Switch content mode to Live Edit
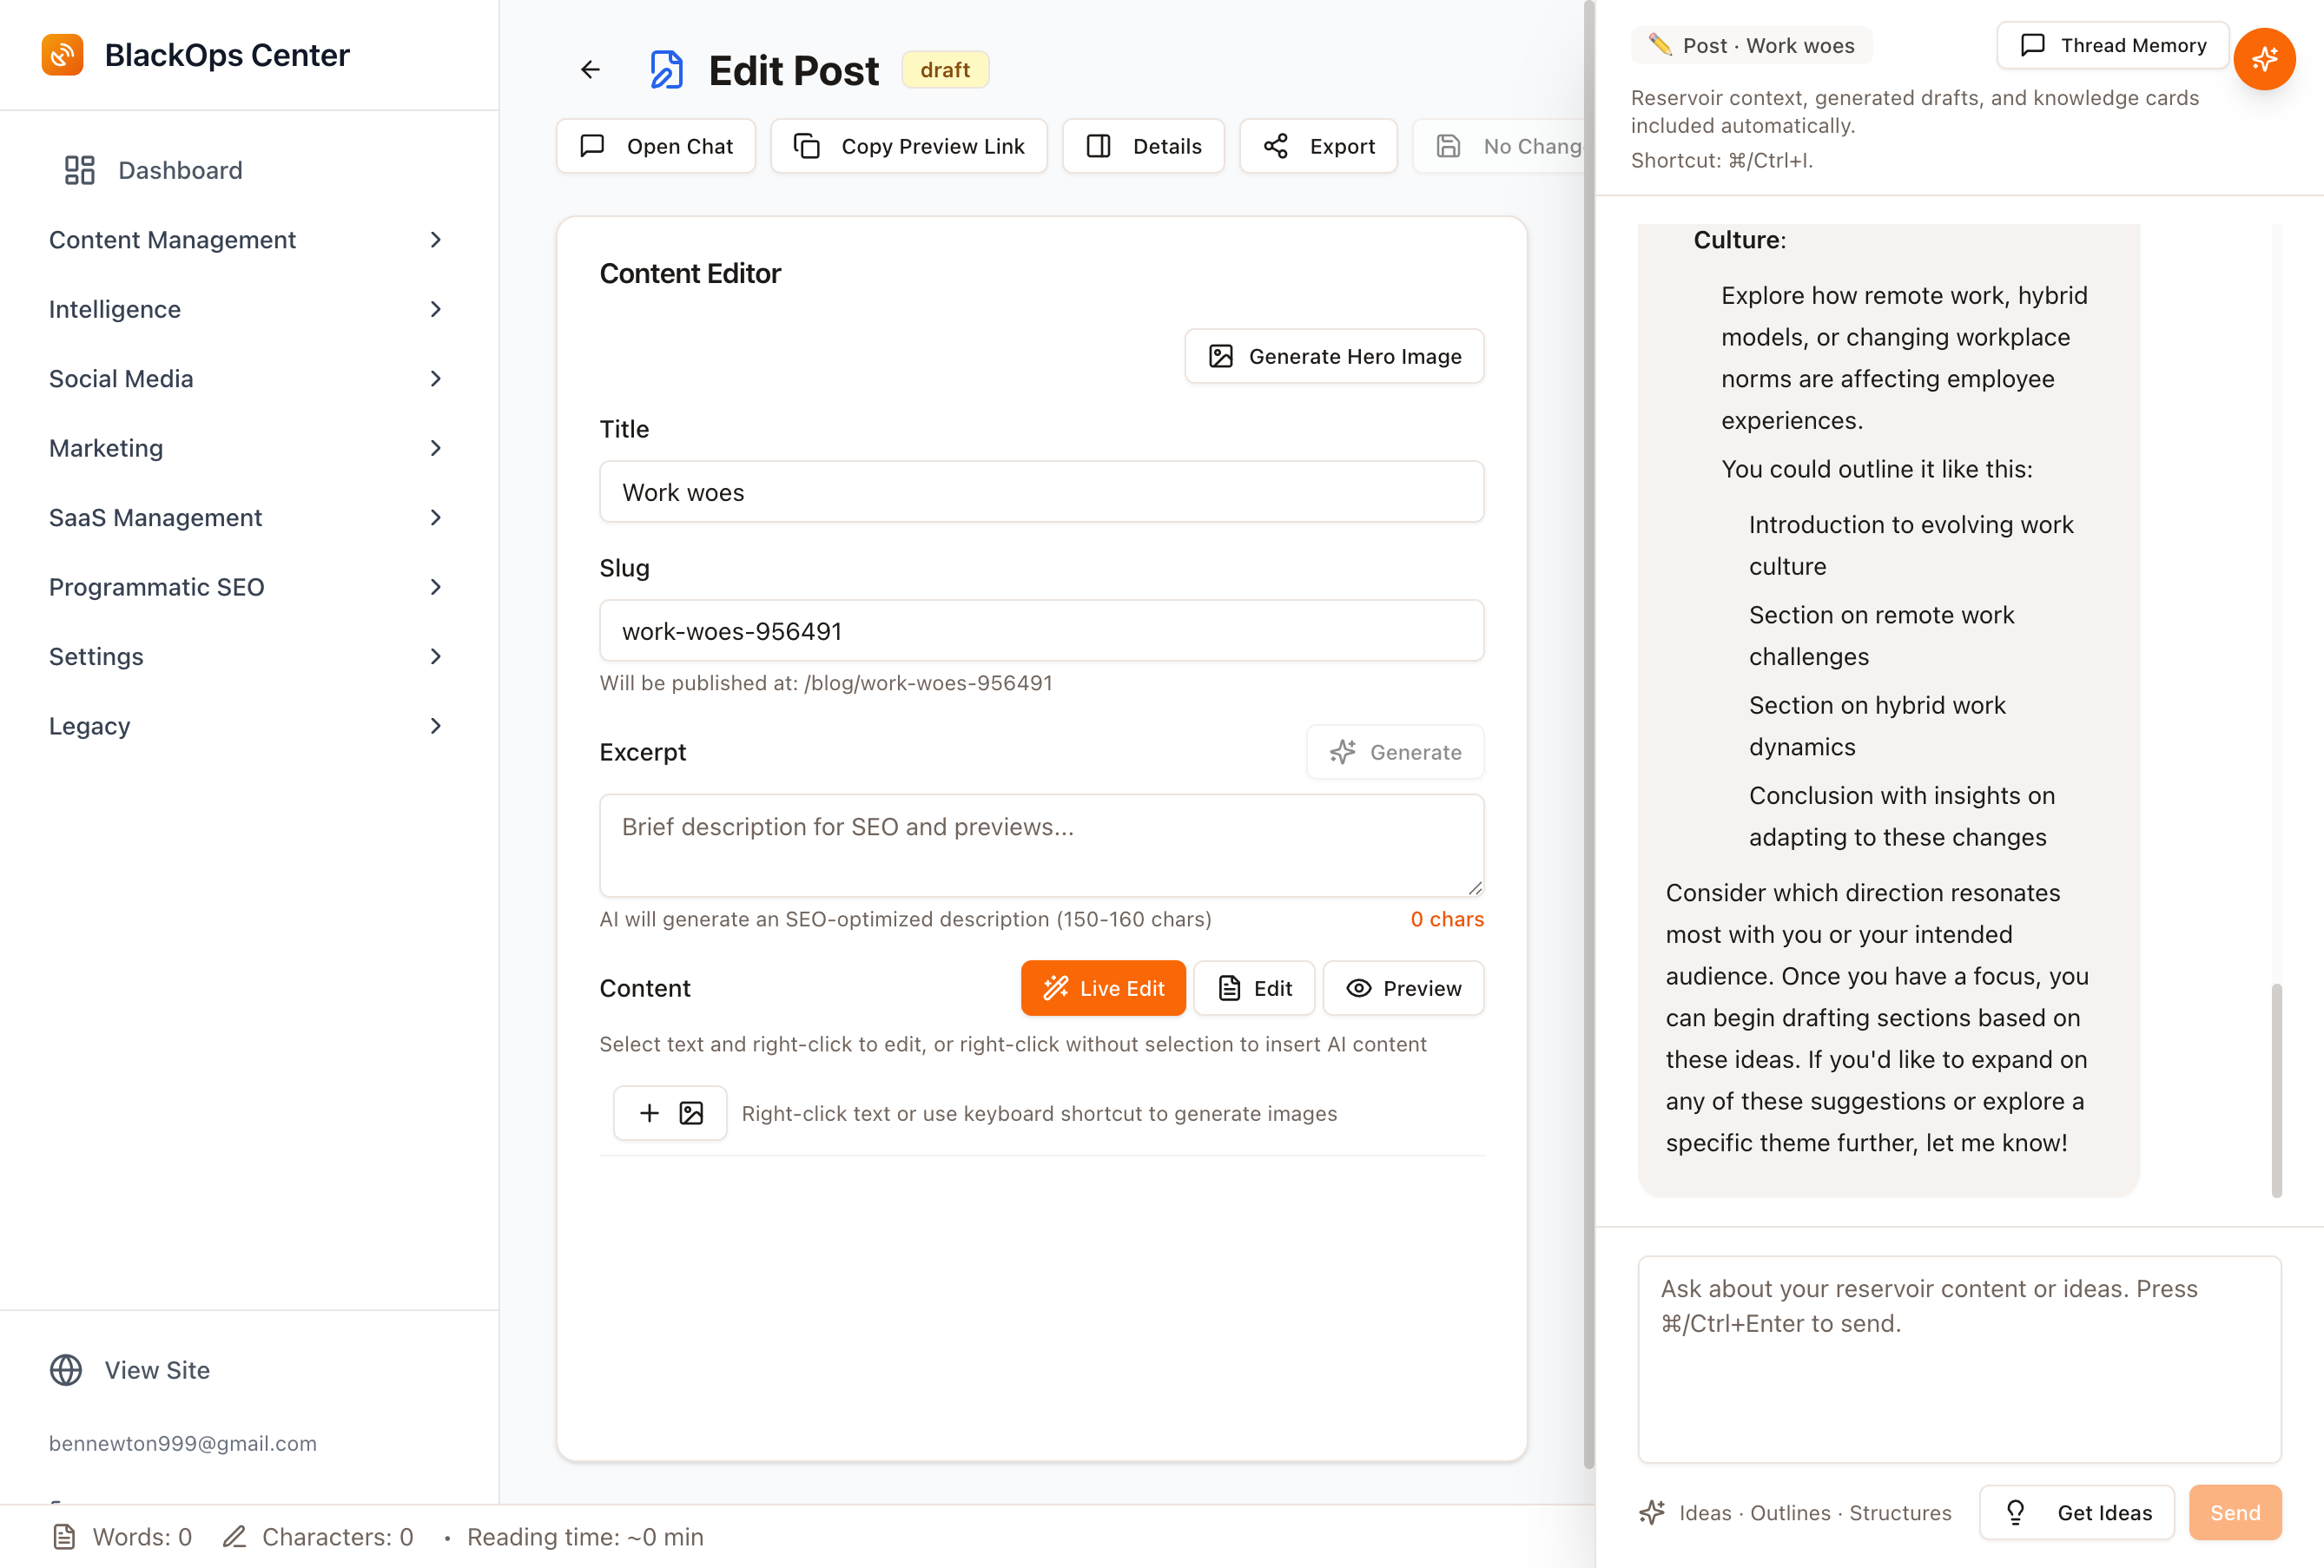Screen dimensions: 2324x1568 [1102, 988]
